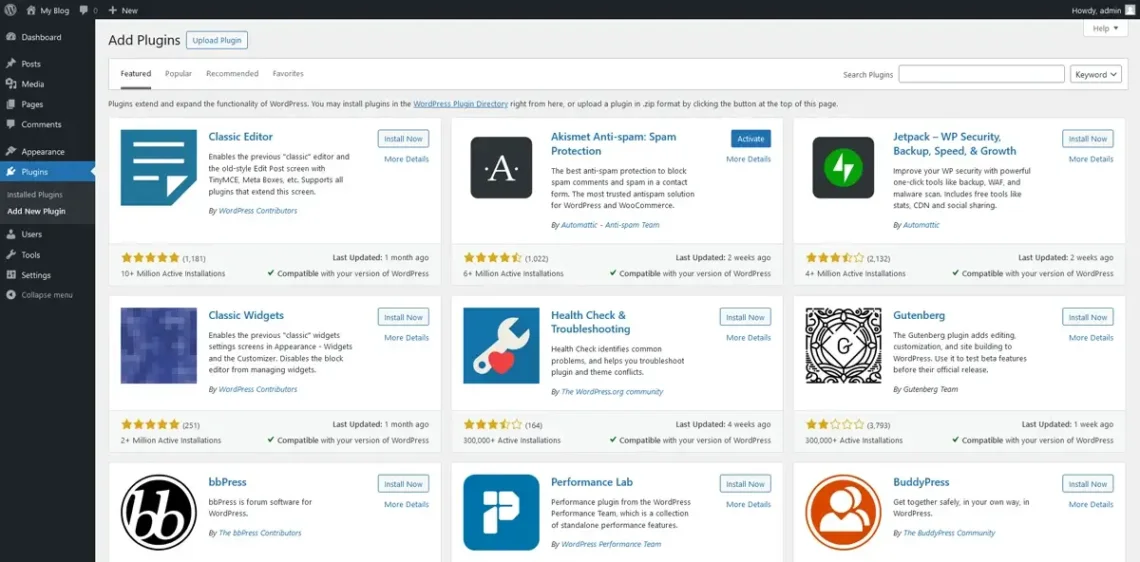
Task: Open the Classic Widgets title link
Action: [246, 316]
